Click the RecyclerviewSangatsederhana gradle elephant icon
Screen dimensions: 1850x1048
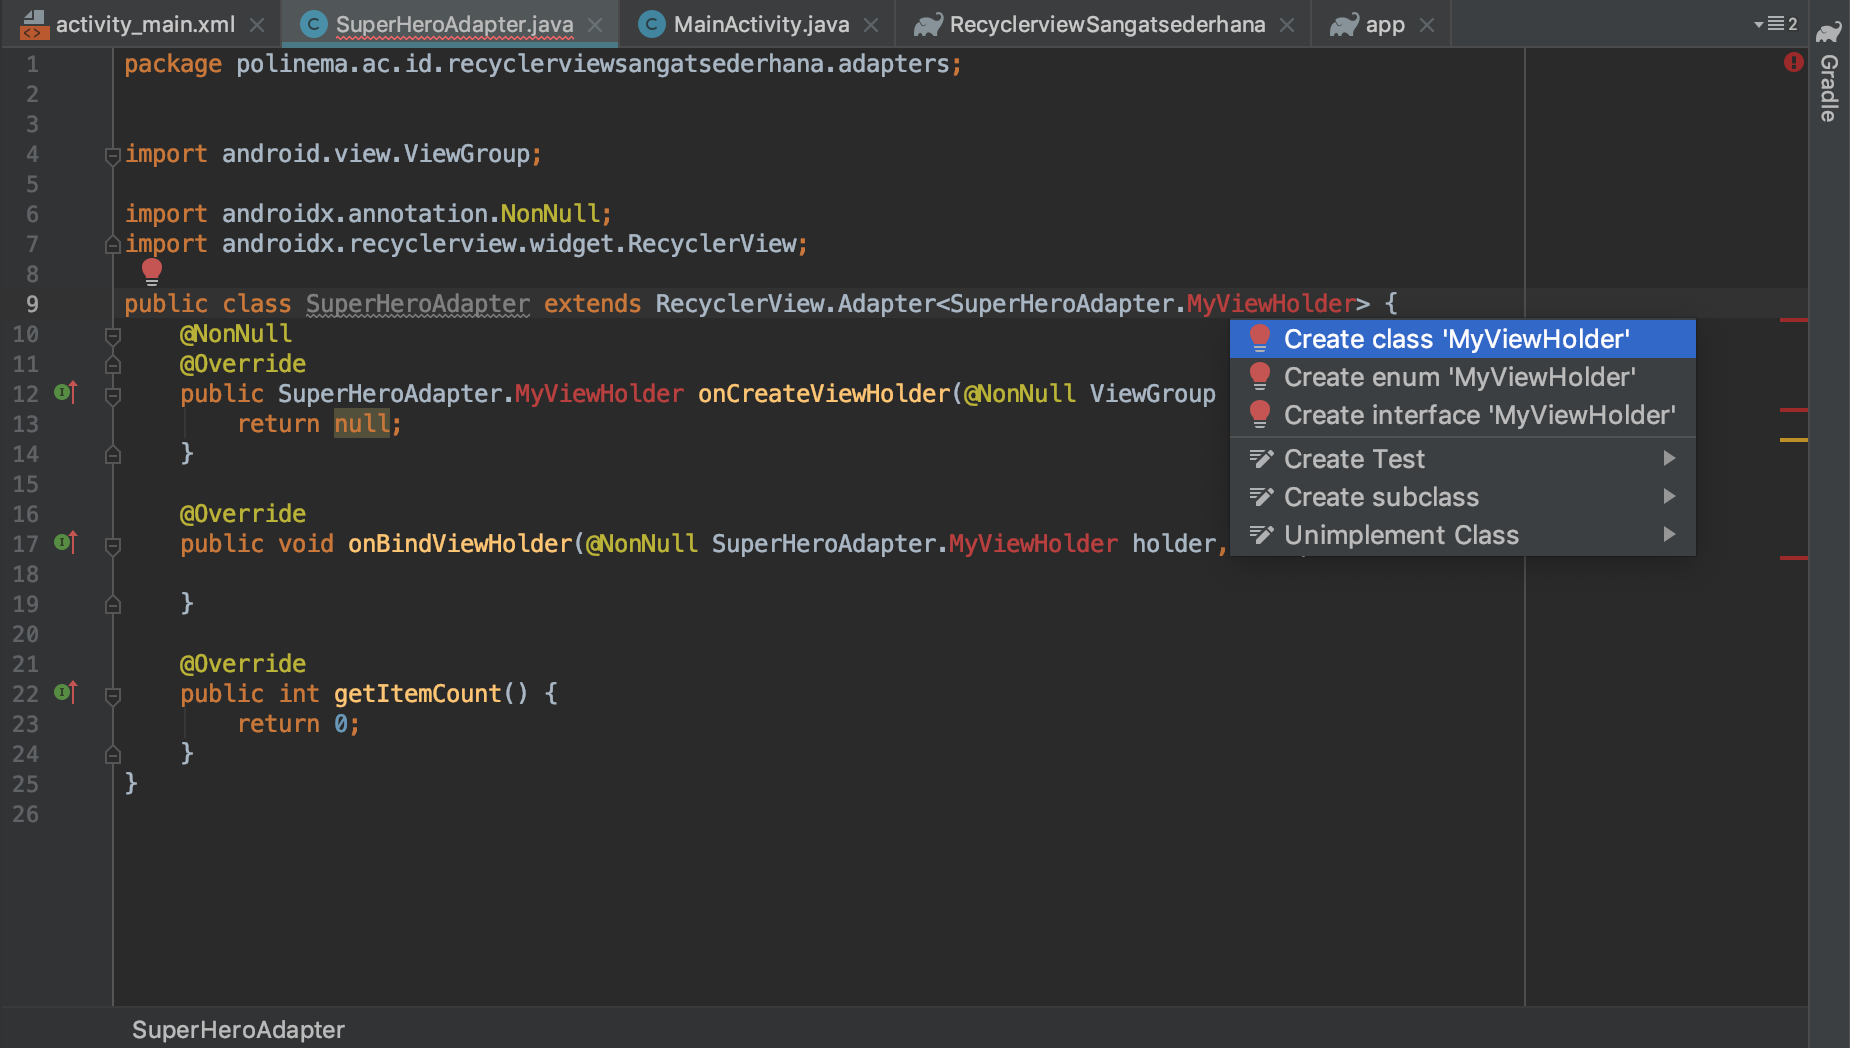pyautogui.click(x=929, y=24)
